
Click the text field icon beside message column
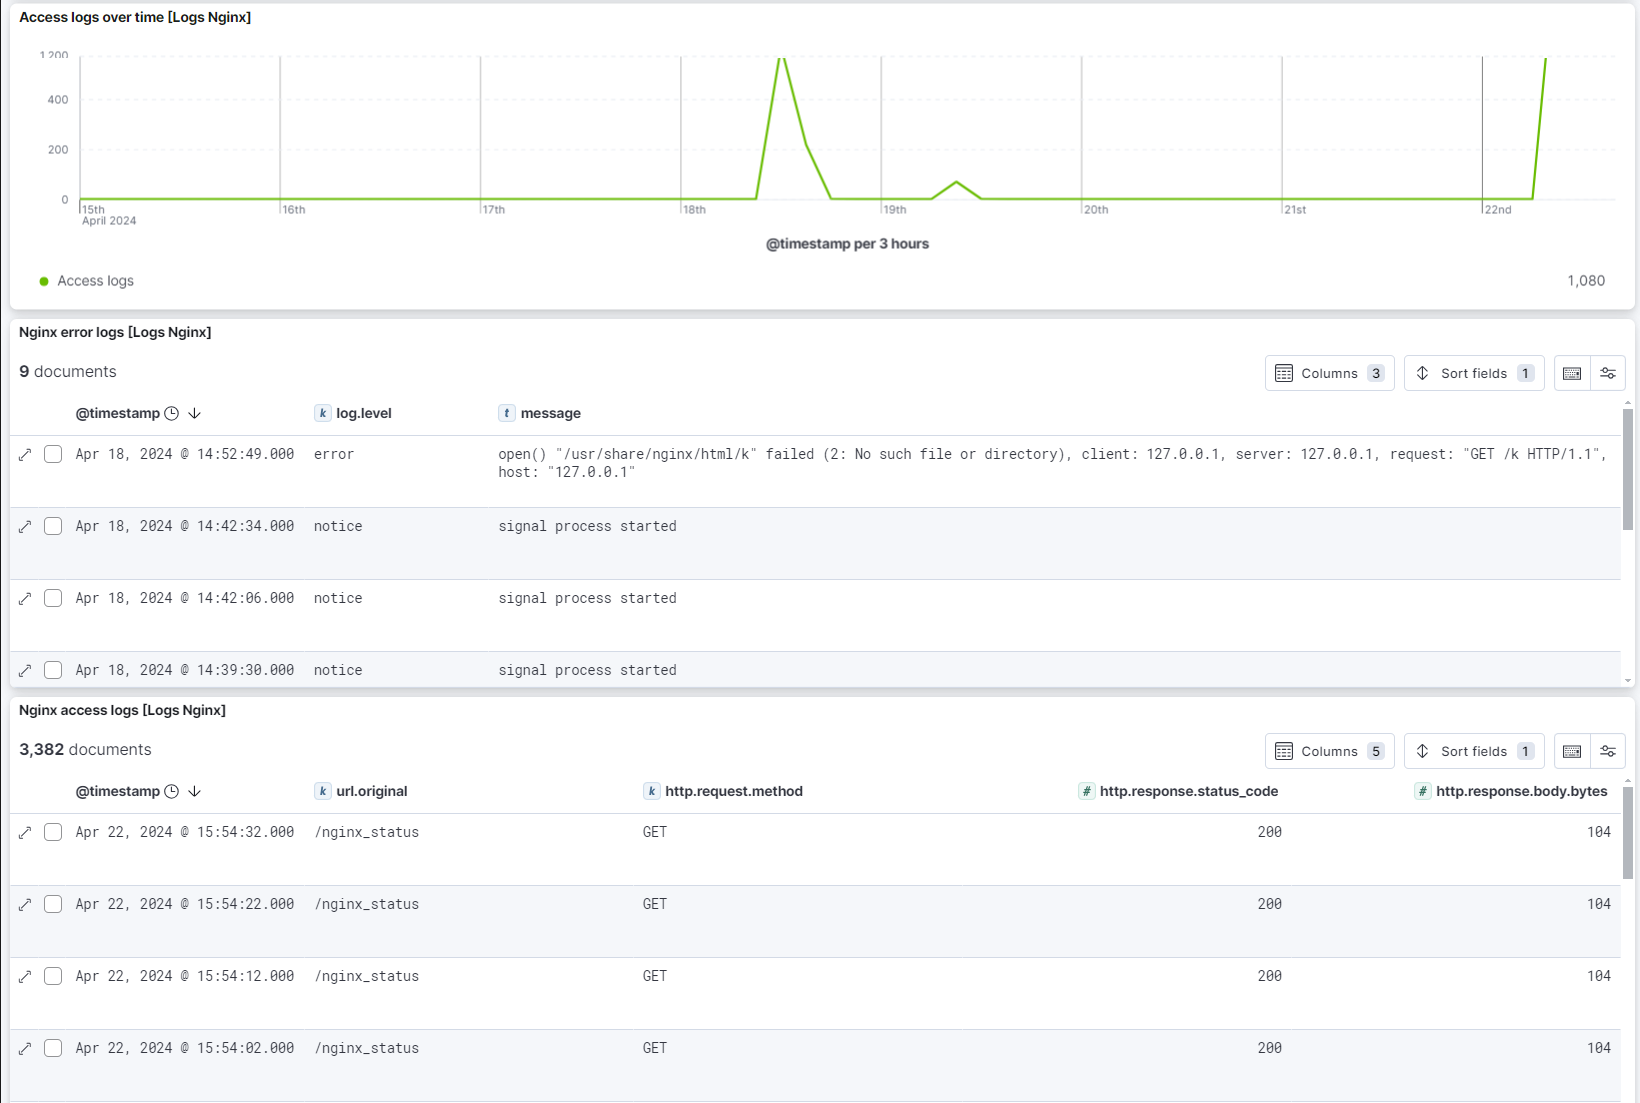coord(507,412)
